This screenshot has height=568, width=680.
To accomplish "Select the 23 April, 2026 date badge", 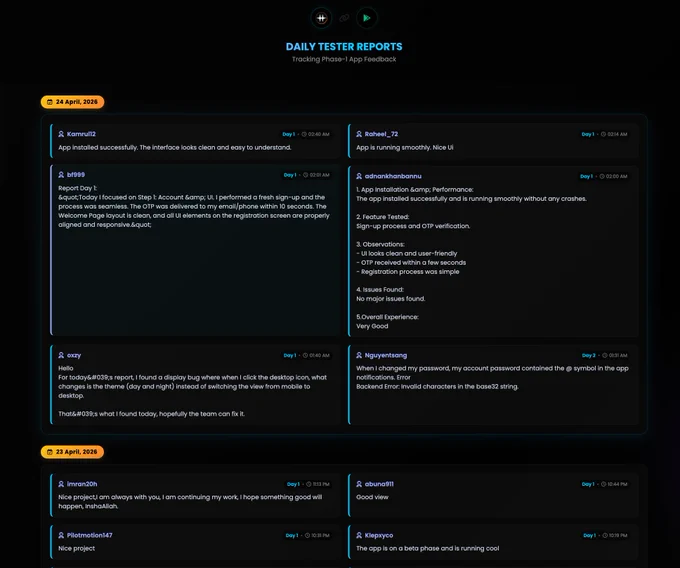I will (x=72, y=452).
